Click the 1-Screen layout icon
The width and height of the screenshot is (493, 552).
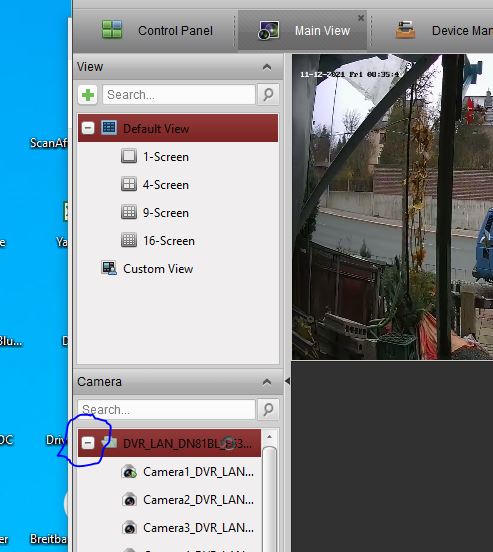pos(129,156)
